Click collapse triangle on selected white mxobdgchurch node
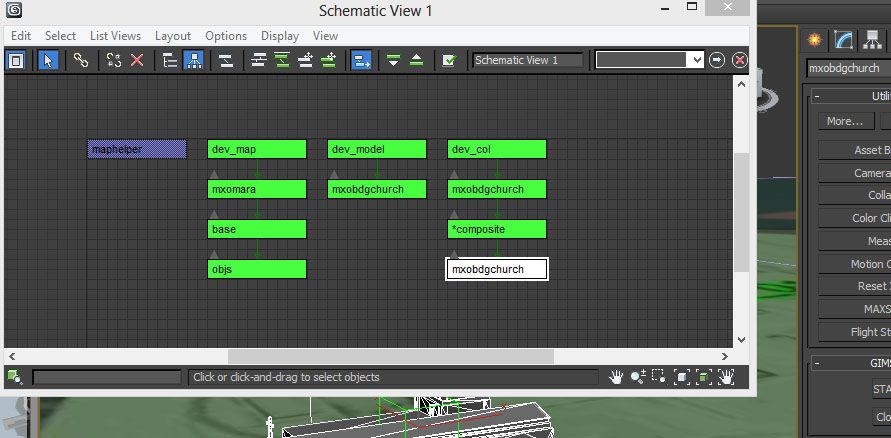 [x=454, y=254]
